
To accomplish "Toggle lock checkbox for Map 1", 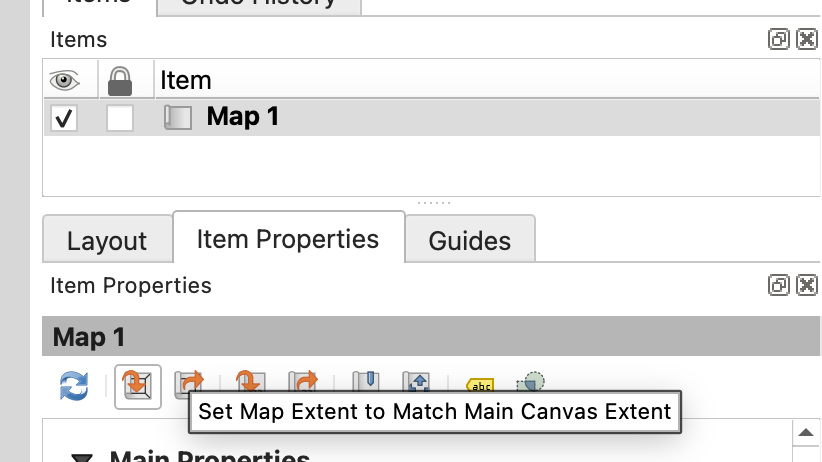I will (120, 118).
